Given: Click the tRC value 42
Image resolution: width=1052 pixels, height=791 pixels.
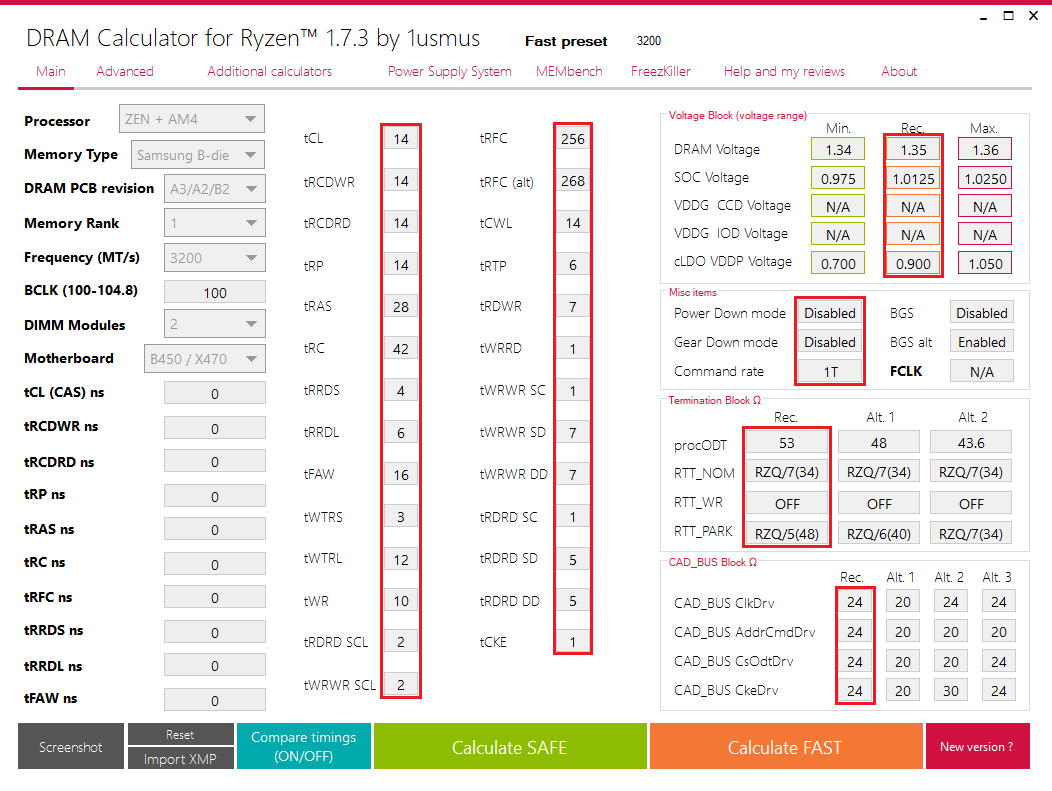Looking at the screenshot, I should (401, 349).
